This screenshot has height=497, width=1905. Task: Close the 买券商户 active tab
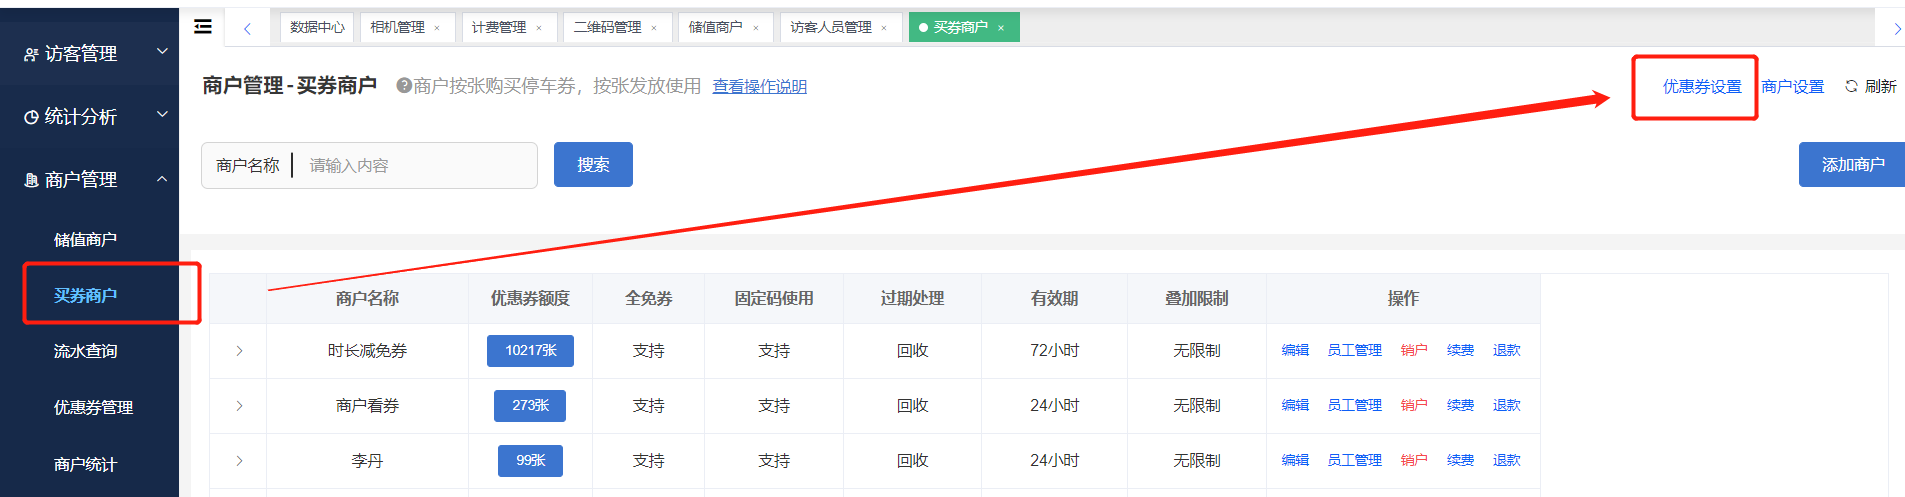[1001, 28]
